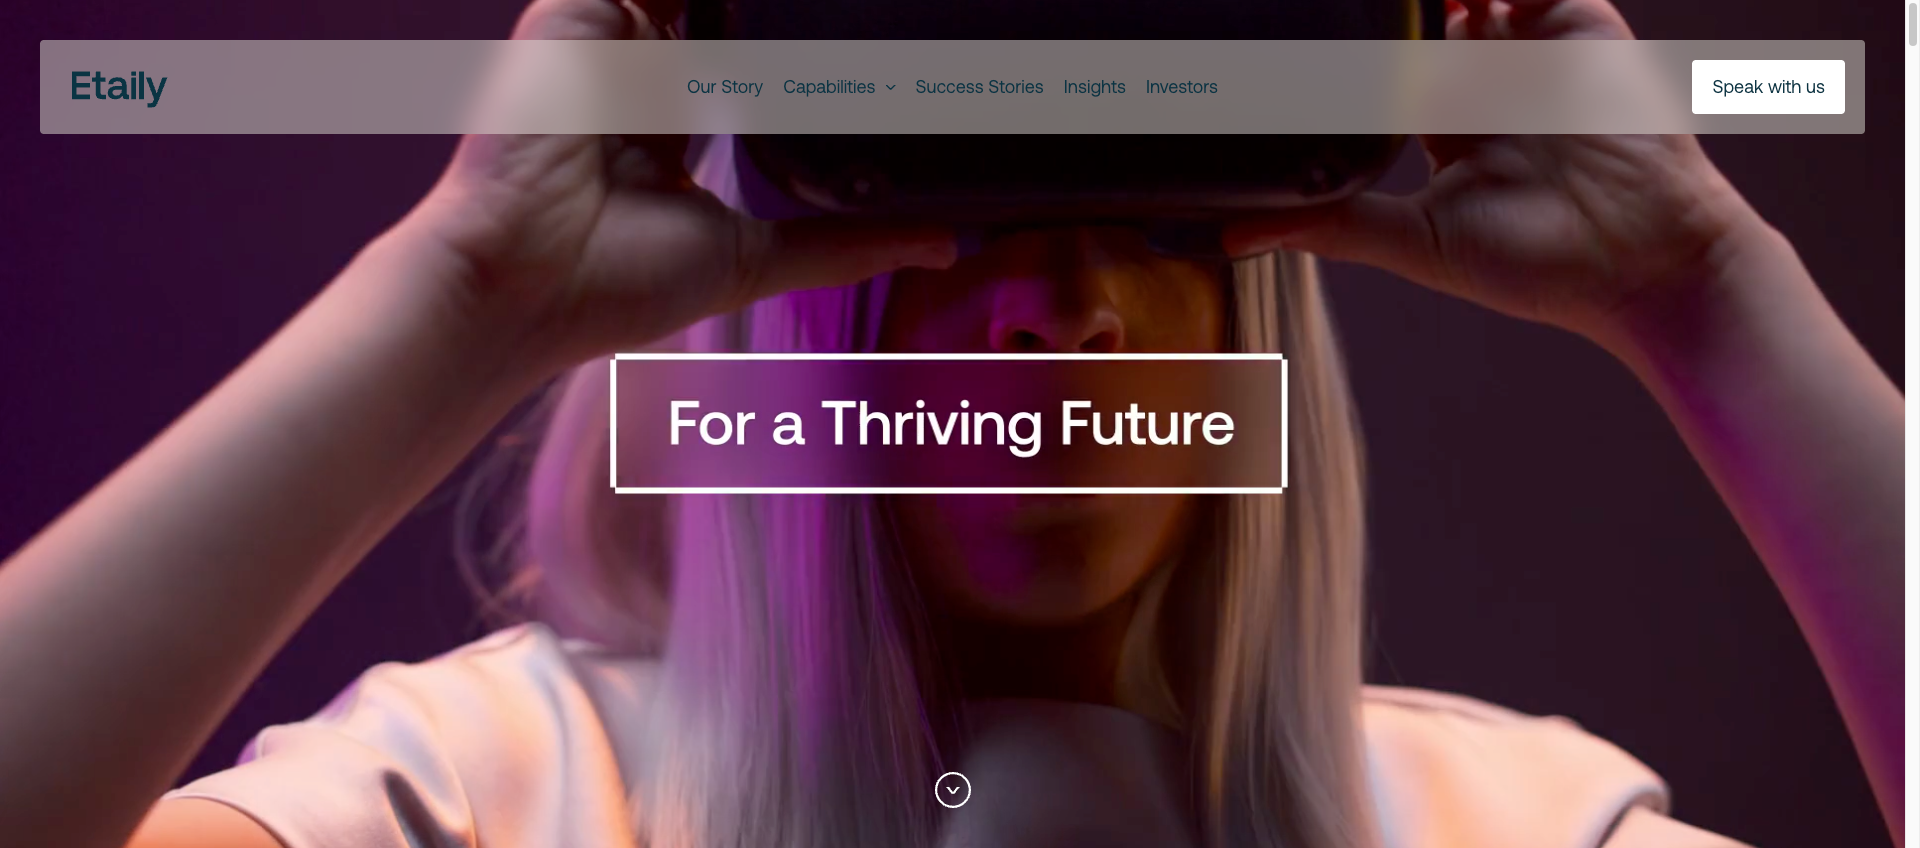Screen dimensions: 1920x848
Task: Open the Capabilities menu item
Action: click(829, 87)
